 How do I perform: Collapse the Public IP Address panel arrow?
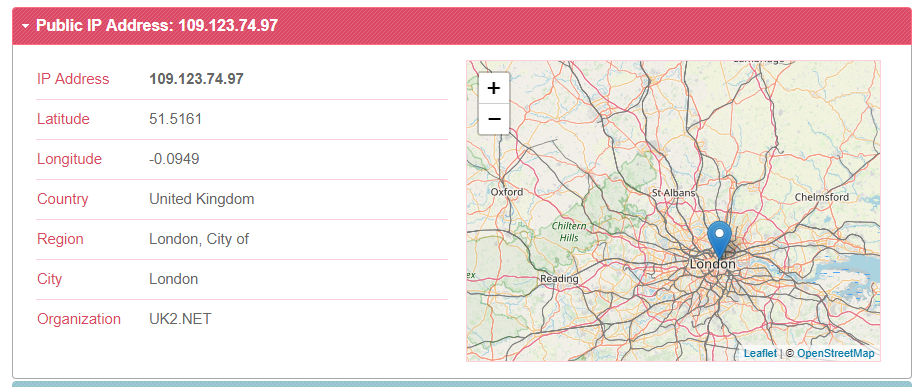coord(25,26)
